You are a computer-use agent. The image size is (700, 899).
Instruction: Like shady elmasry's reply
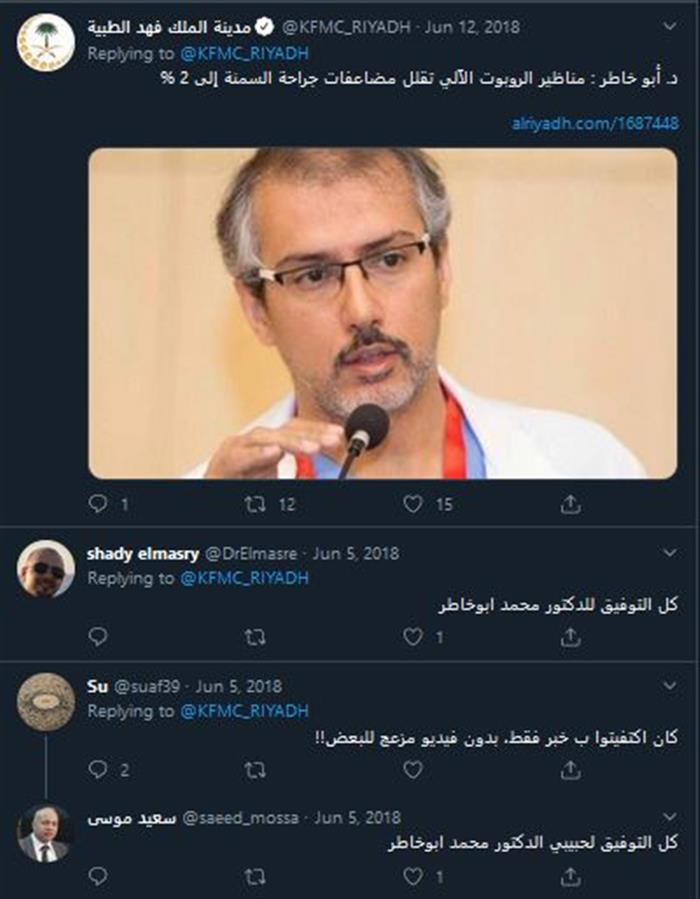tap(413, 637)
